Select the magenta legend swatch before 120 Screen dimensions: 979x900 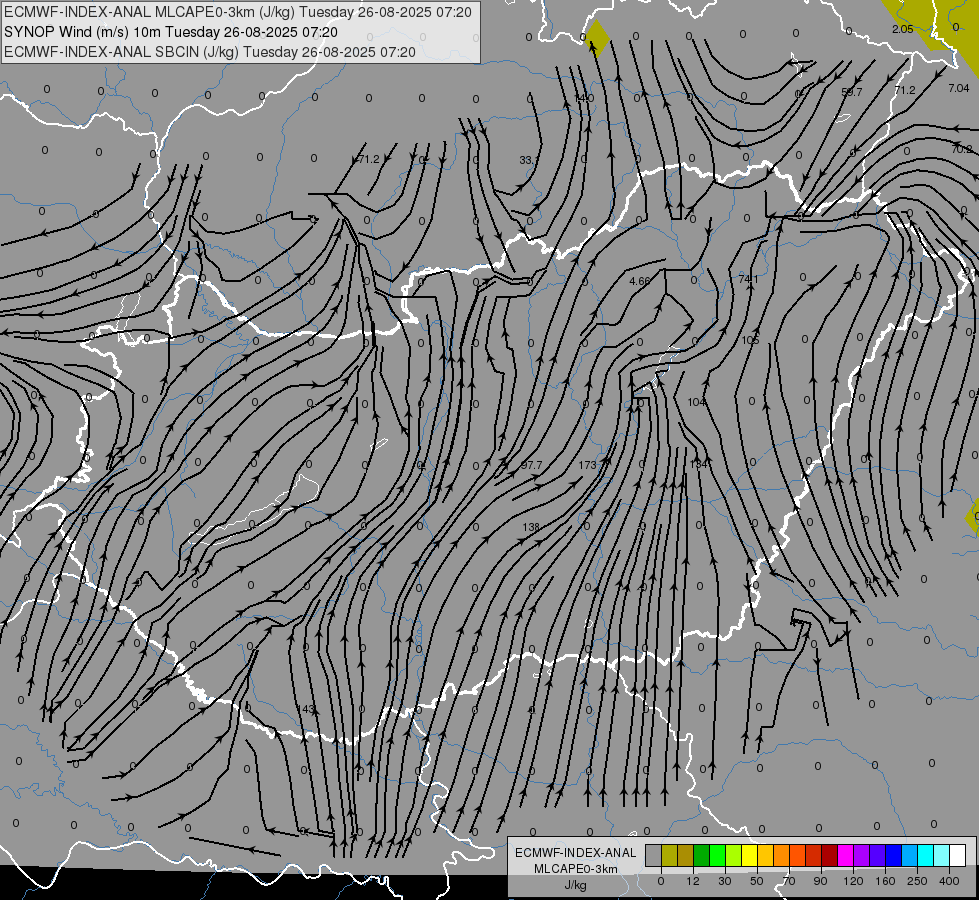pos(845,855)
